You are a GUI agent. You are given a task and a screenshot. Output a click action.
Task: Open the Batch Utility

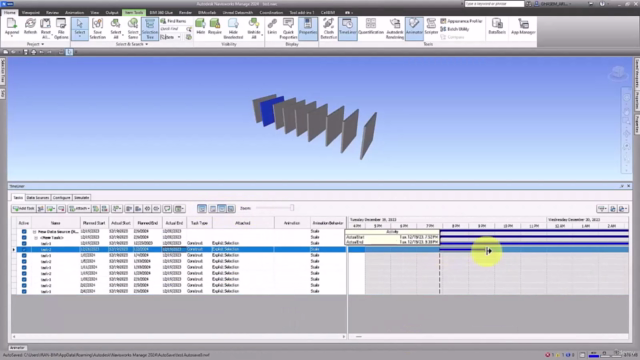[x=455, y=29]
